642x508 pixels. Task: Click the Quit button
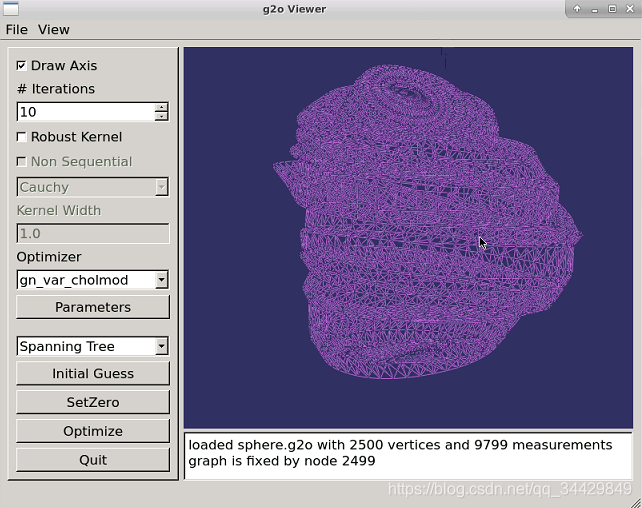point(93,460)
